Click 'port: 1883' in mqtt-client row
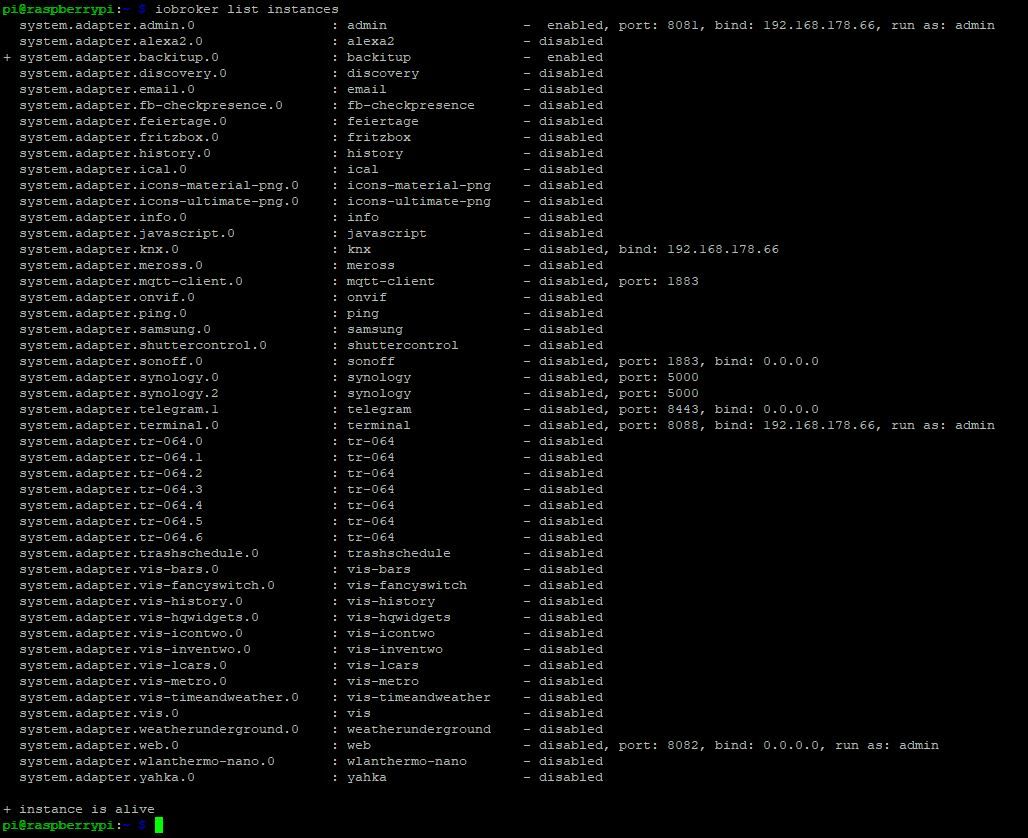This screenshot has height=838, width=1028. [658, 281]
